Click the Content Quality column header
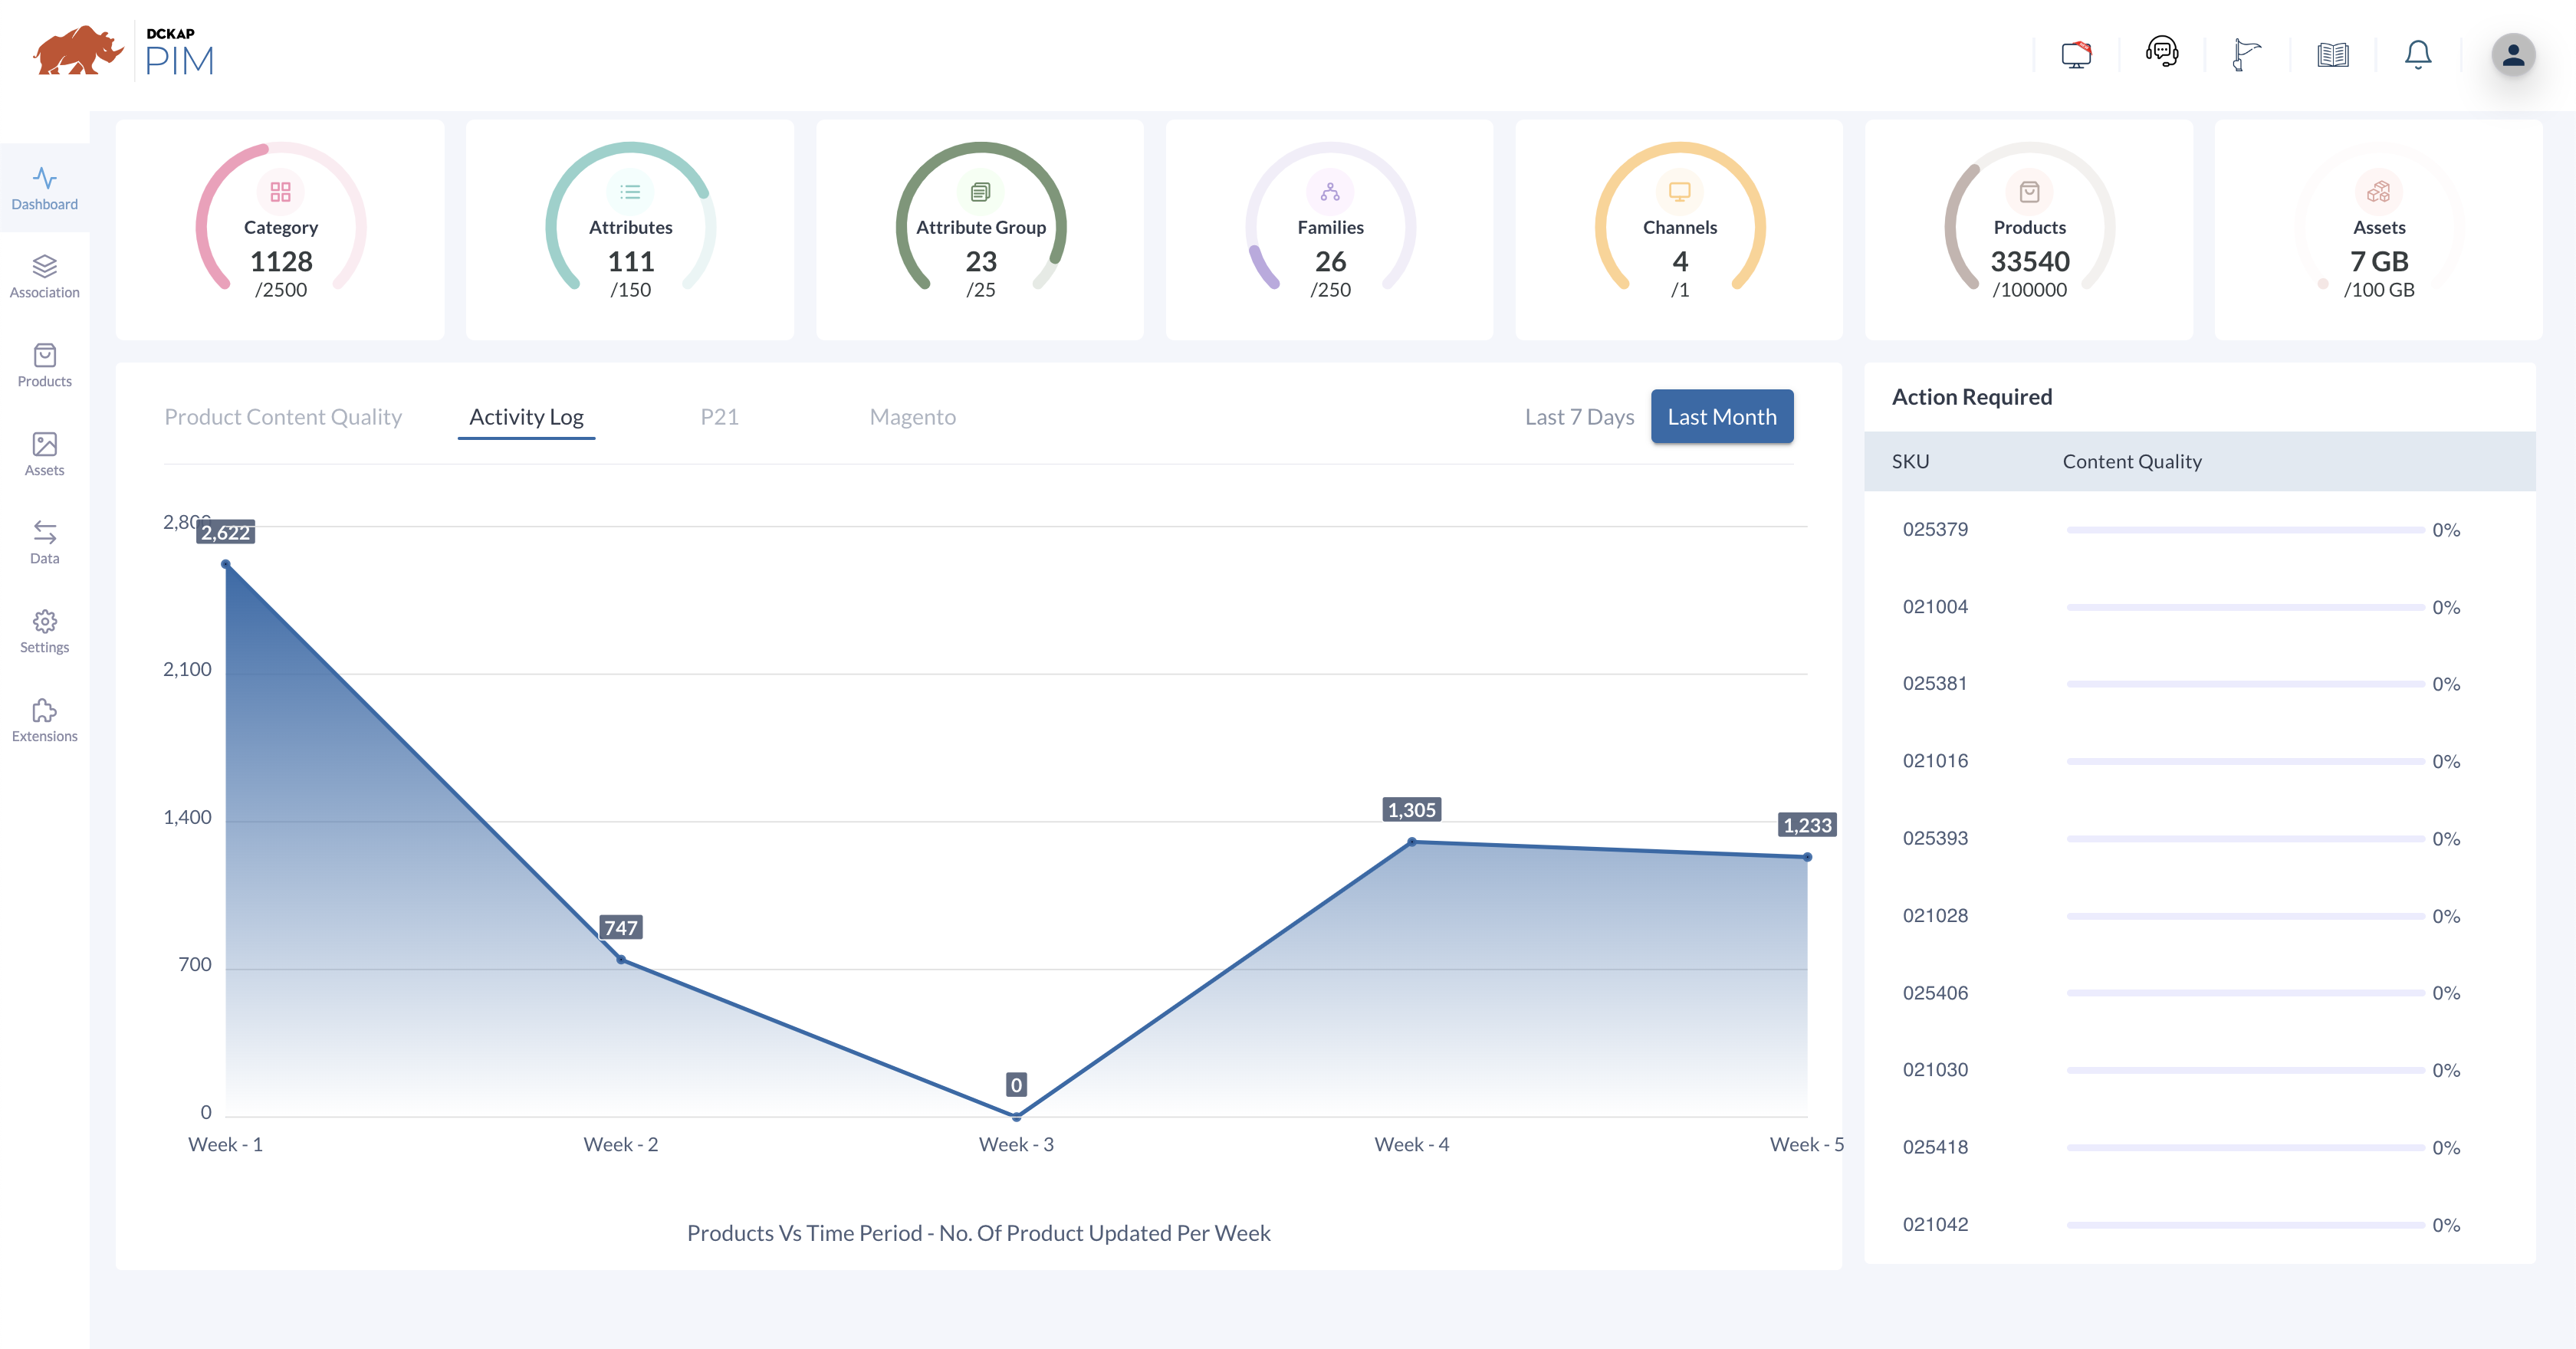Image resolution: width=2576 pixels, height=1349 pixels. click(2132, 461)
